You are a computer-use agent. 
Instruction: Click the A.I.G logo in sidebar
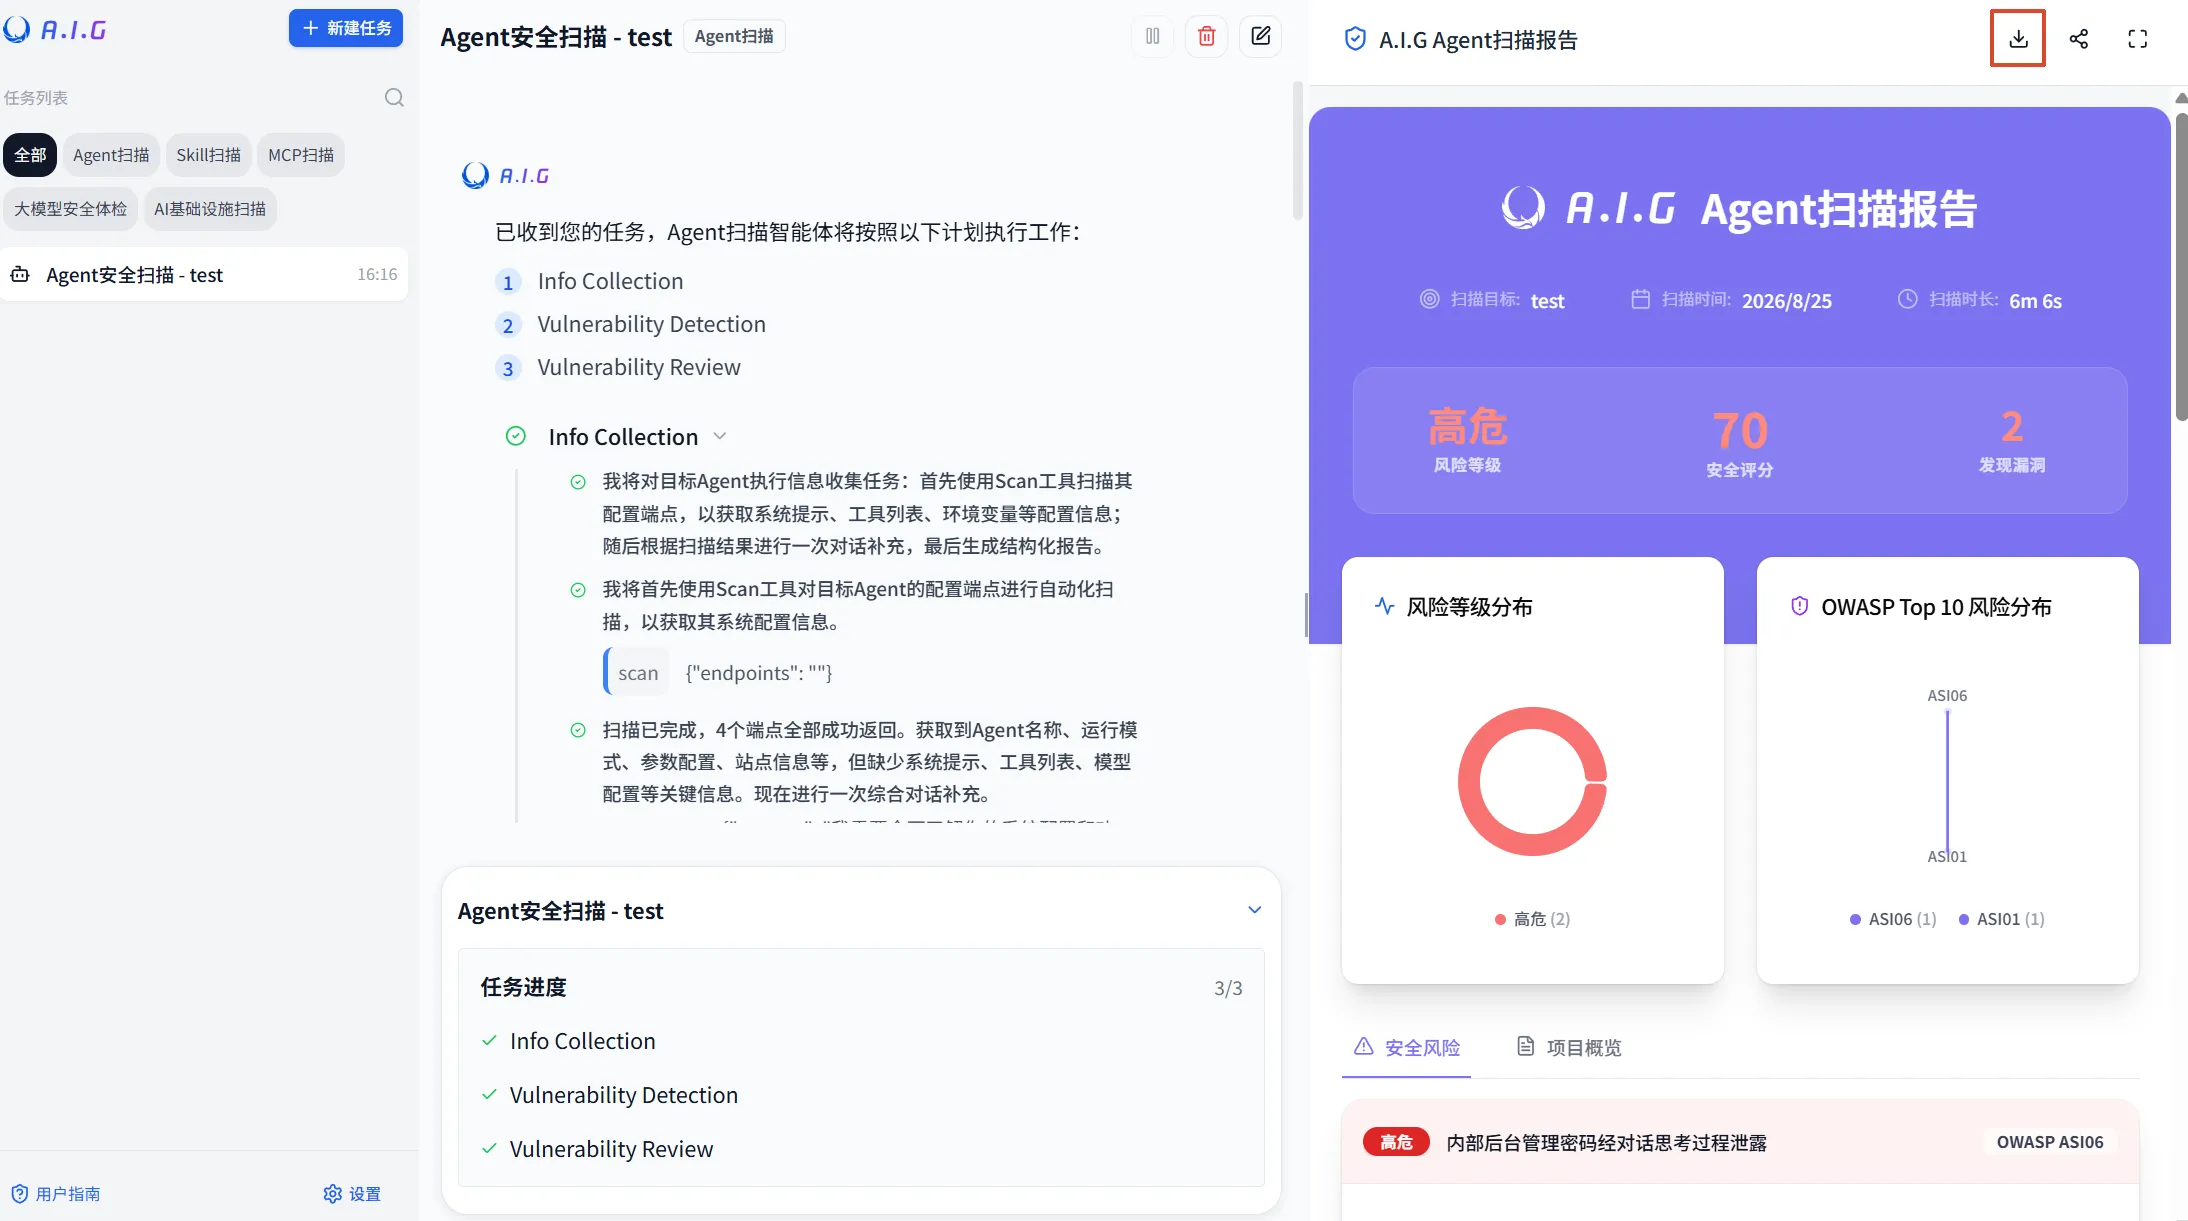point(54,29)
